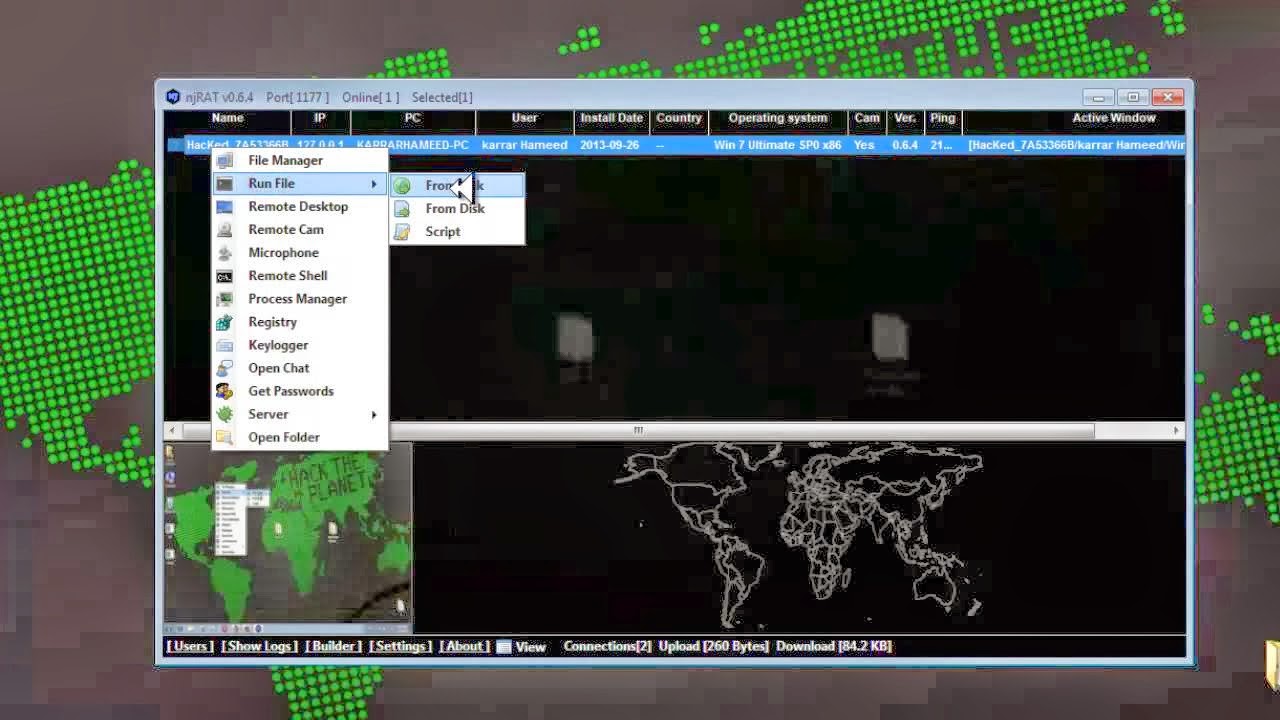Click the 'Upload [260 Bytes]' status text
Viewport: 1280px width, 720px height.
[x=713, y=646]
